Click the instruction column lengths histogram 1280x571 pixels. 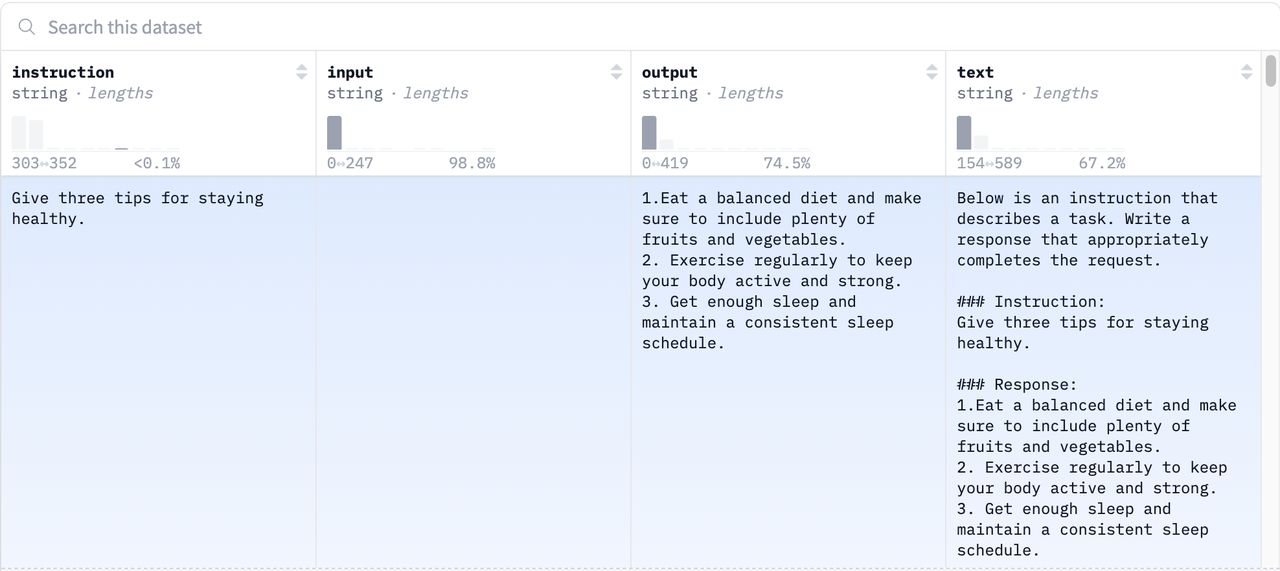[x=96, y=134]
